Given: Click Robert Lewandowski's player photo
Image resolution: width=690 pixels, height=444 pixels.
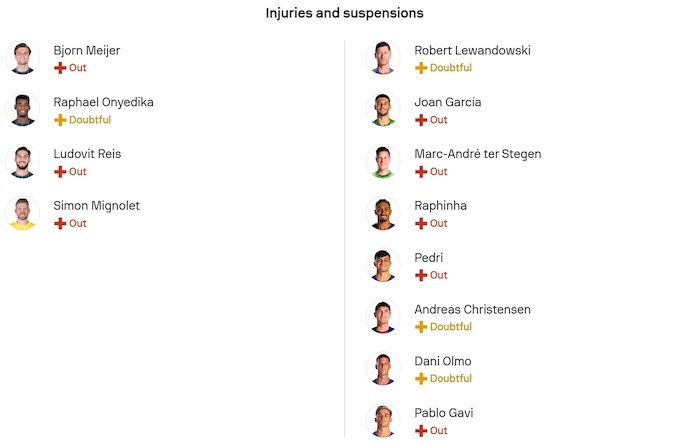Looking at the screenshot, I should point(383,58).
